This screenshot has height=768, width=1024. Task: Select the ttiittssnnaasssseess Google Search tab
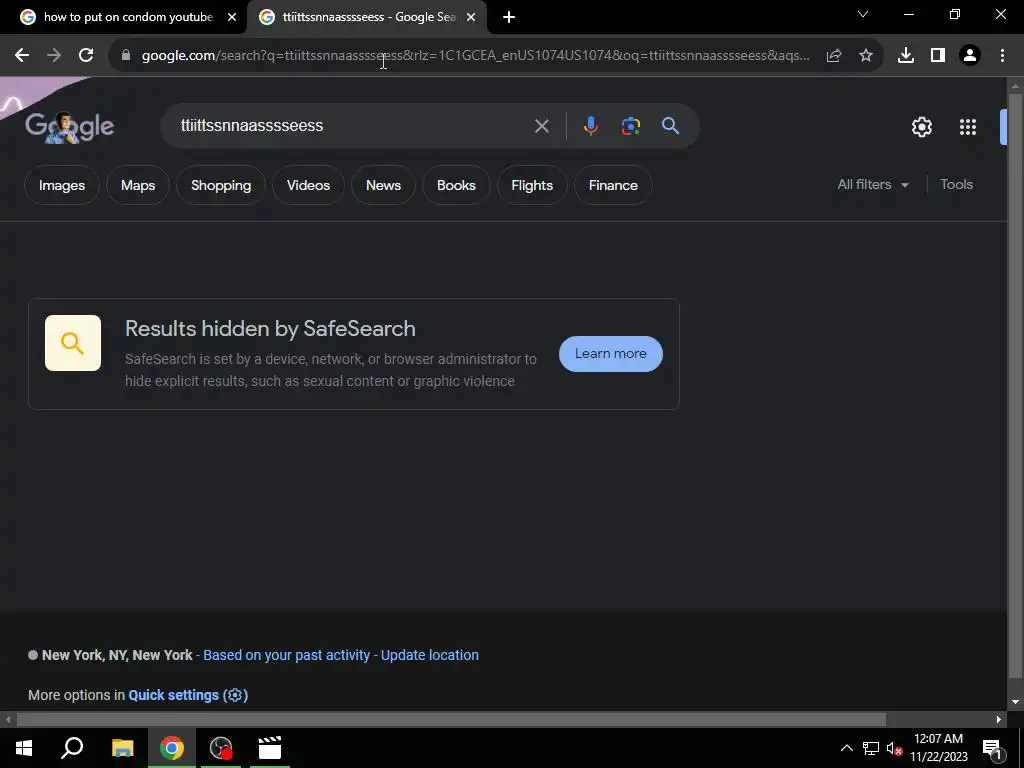[x=368, y=17]
